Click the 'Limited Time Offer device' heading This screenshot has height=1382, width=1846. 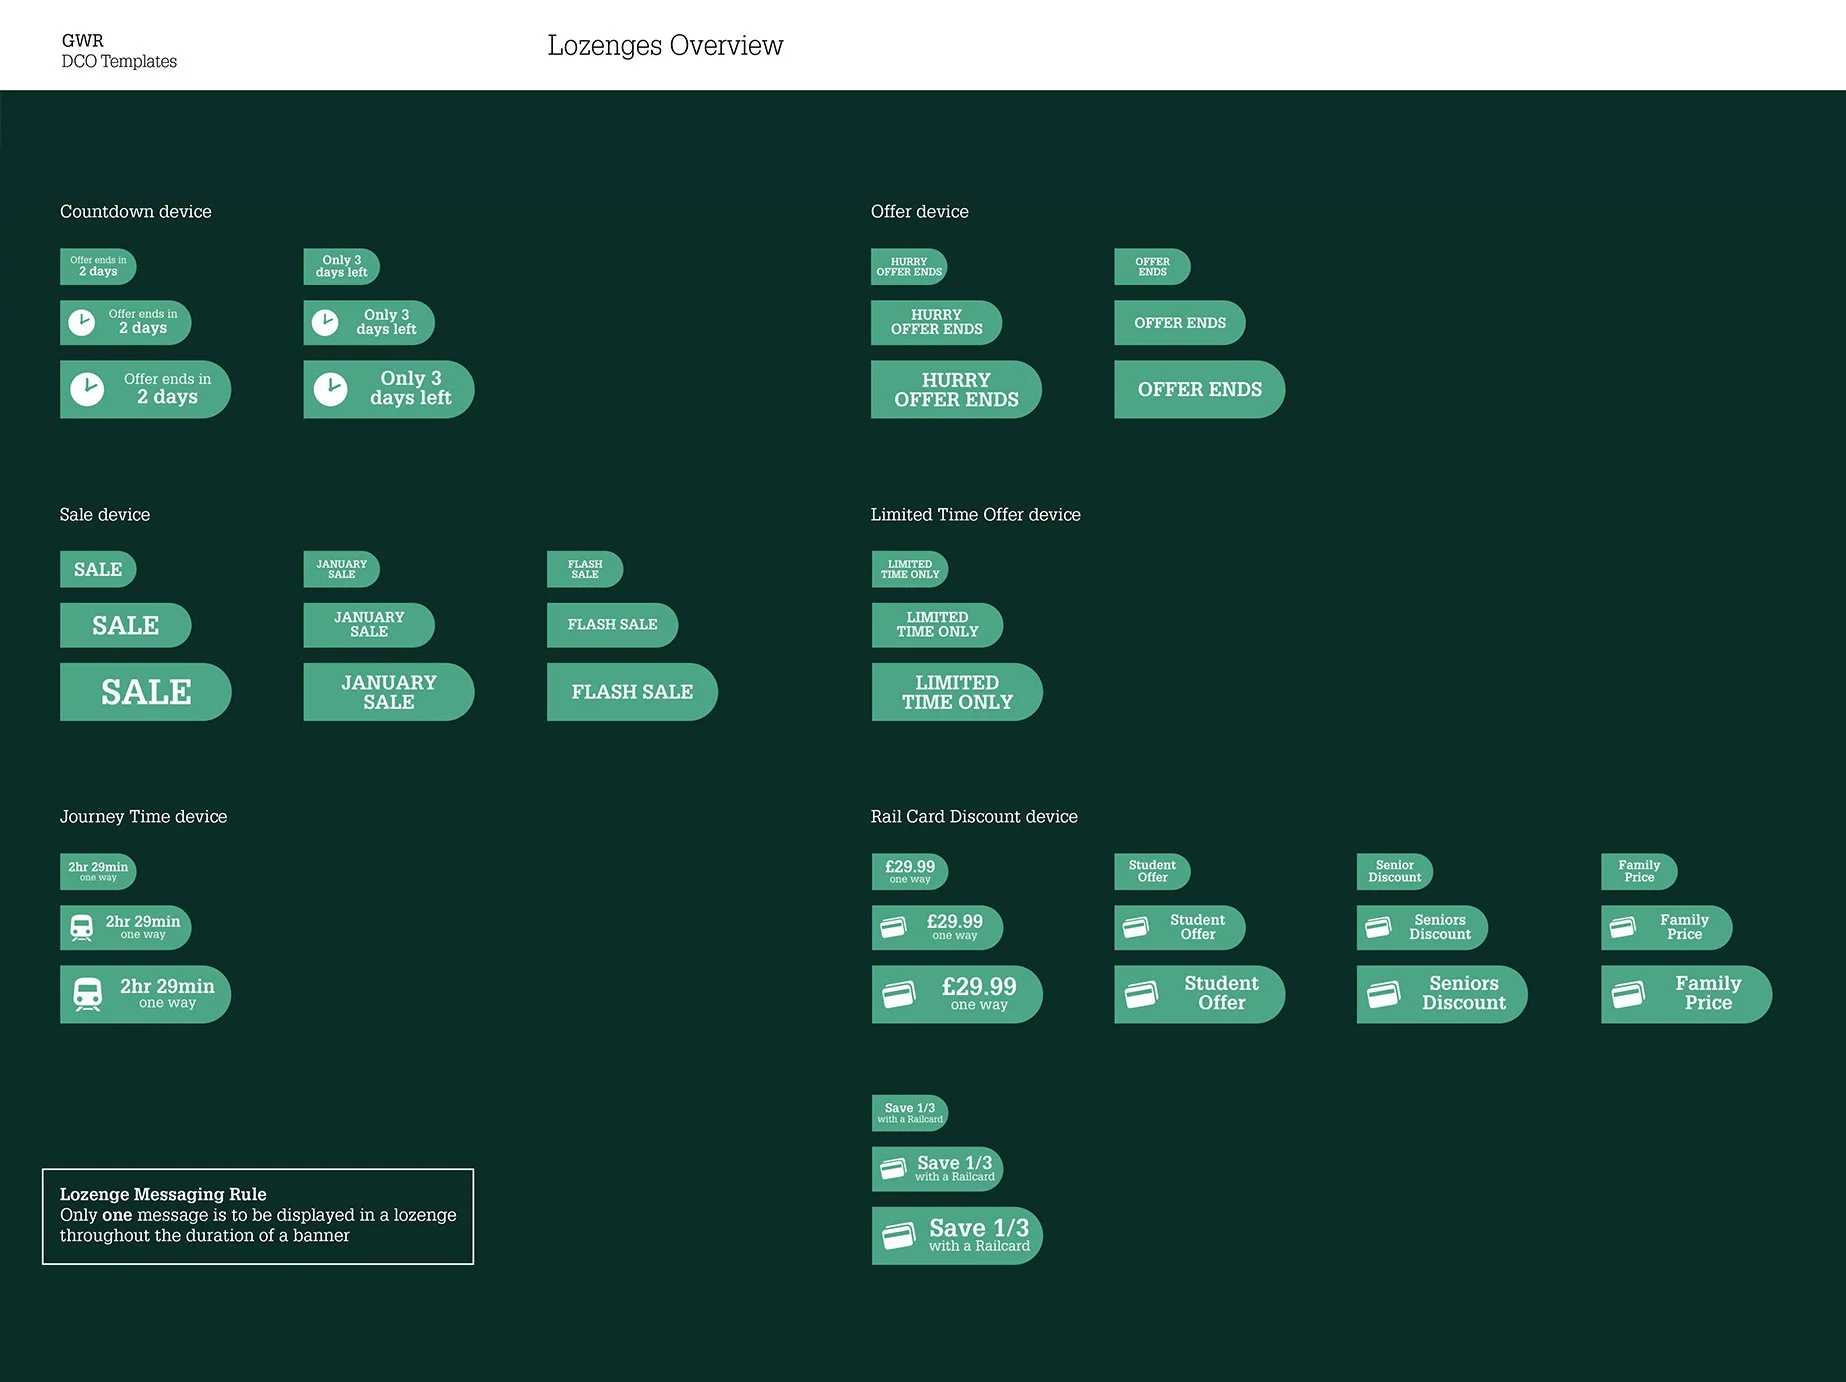click(975, 515)
